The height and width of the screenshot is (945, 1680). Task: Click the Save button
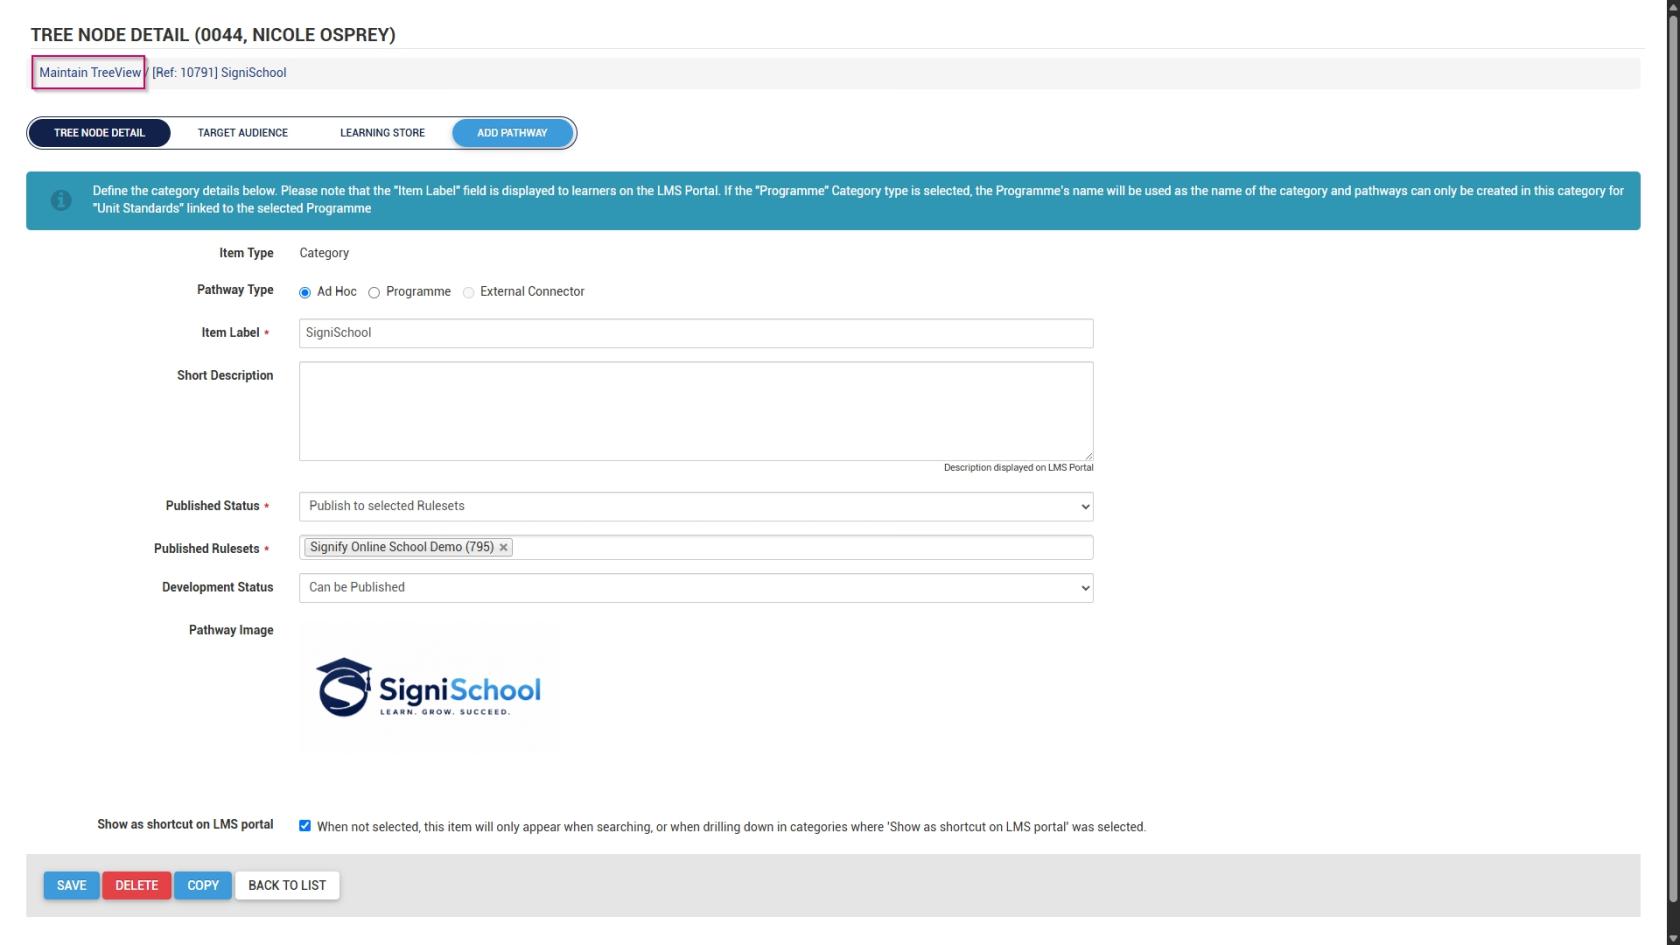(x=71, y=886)
